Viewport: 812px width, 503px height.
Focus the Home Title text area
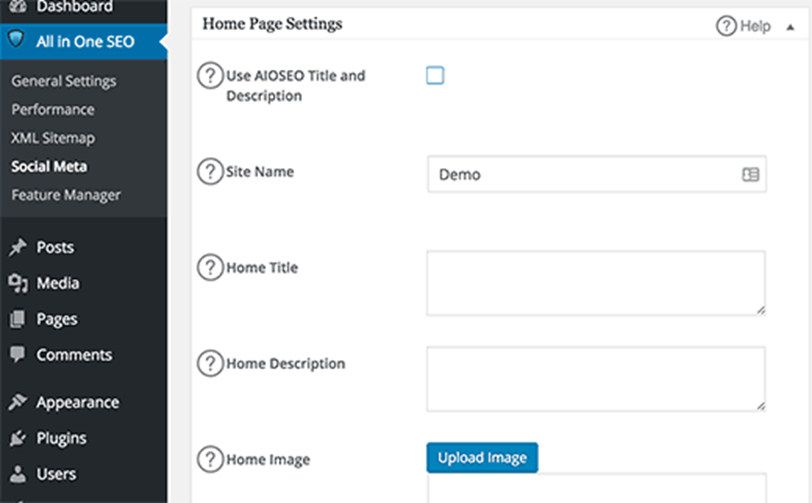(596, 283)
